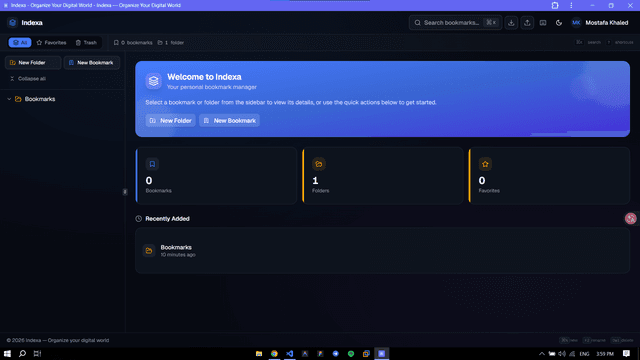Click the delete shortcut hint in footer

click(622, 340)
